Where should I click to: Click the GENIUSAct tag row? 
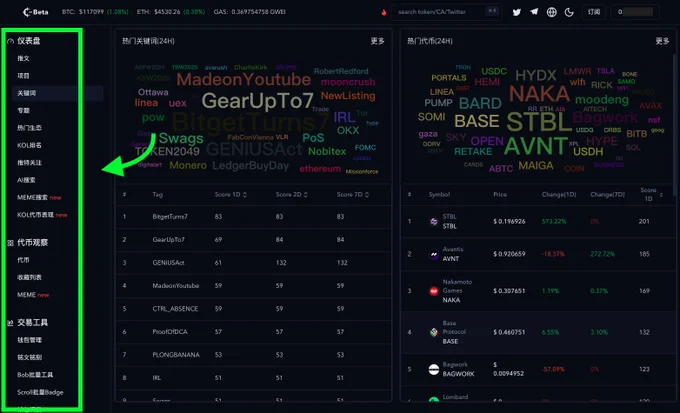tap(254, 262)
